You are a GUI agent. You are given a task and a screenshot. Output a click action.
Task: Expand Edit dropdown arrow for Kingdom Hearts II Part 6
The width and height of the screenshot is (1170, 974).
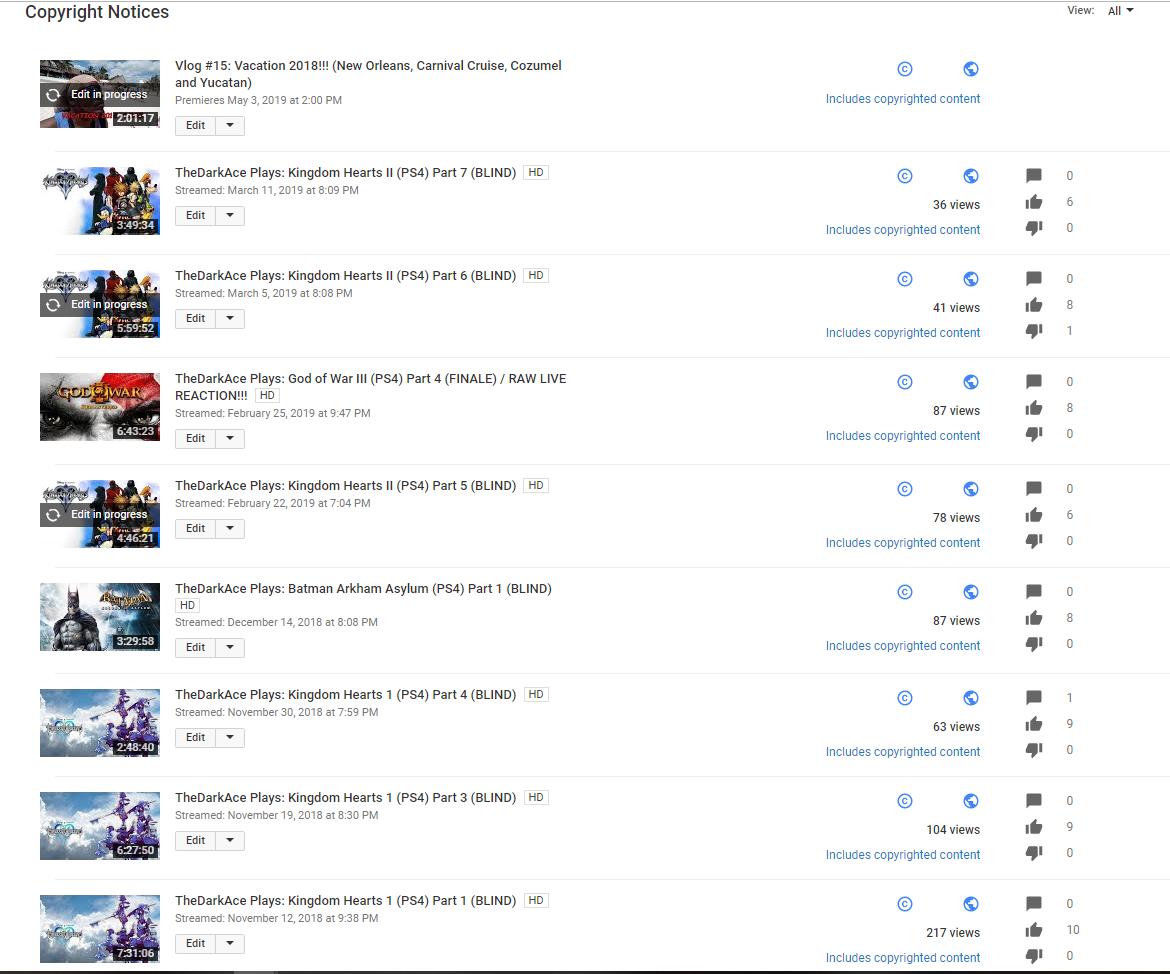coord(230,319)
